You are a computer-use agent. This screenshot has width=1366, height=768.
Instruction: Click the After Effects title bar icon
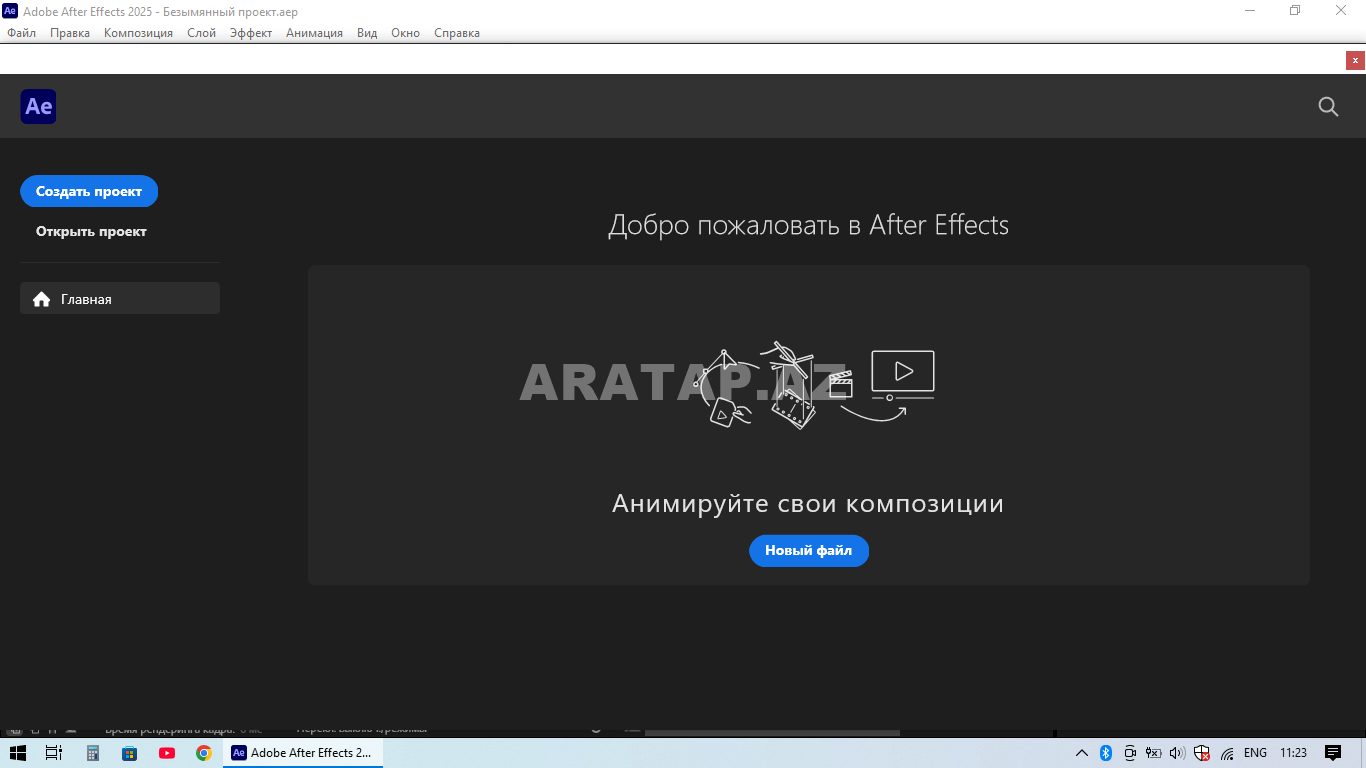coord(10,11)
